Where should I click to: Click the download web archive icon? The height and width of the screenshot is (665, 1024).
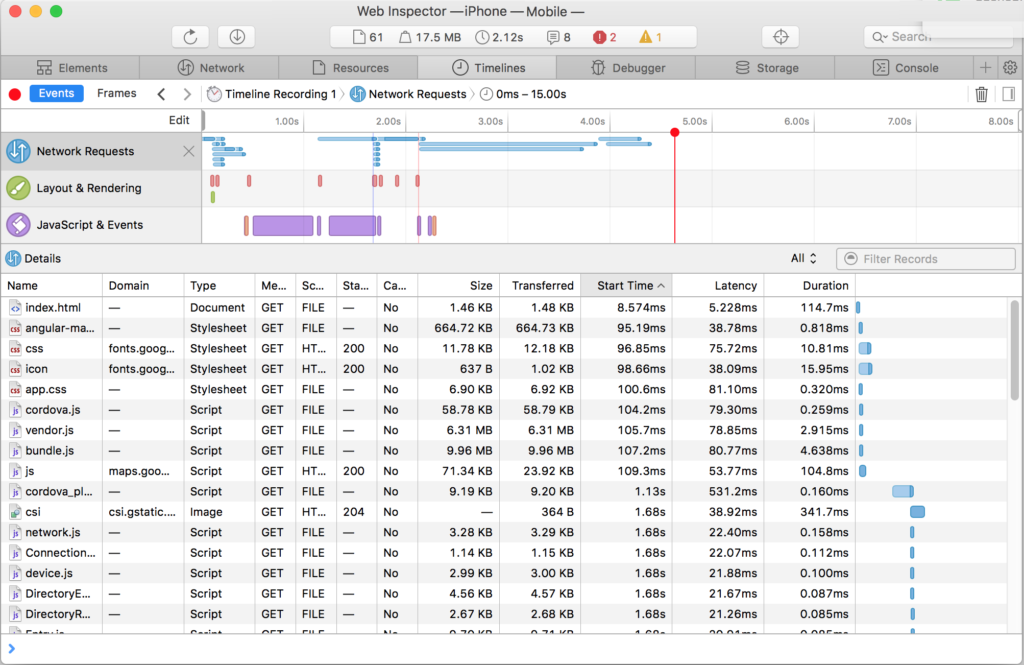pyautogui.click(x=237, y=37)
